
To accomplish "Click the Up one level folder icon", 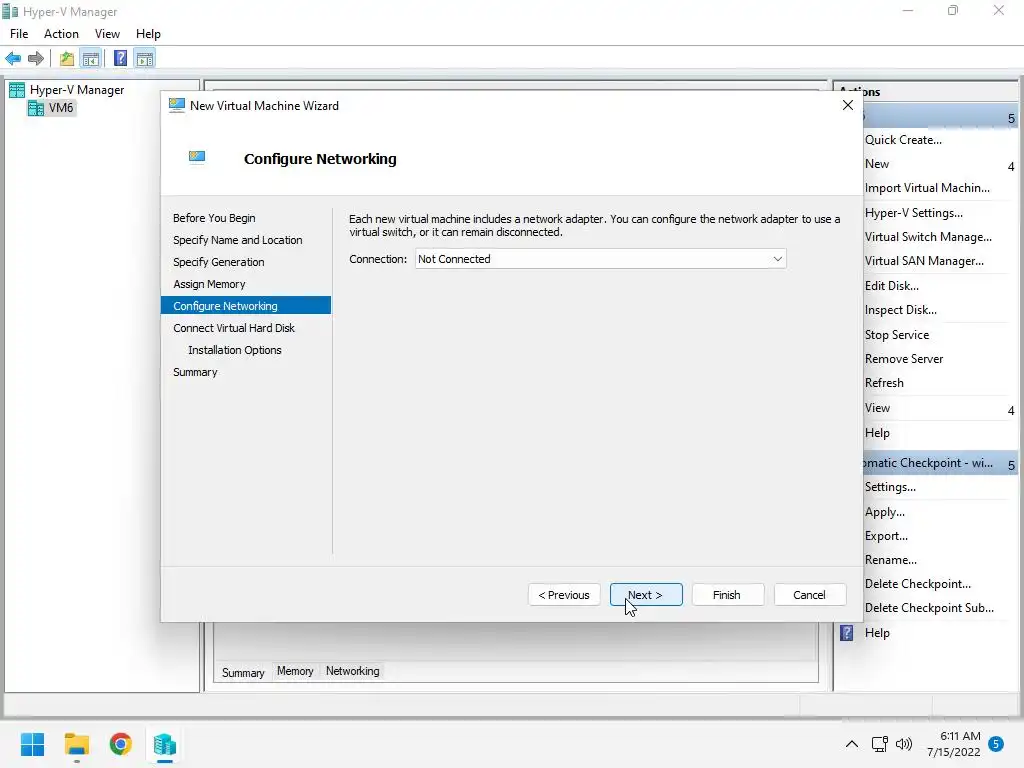I will pos(67,59).
